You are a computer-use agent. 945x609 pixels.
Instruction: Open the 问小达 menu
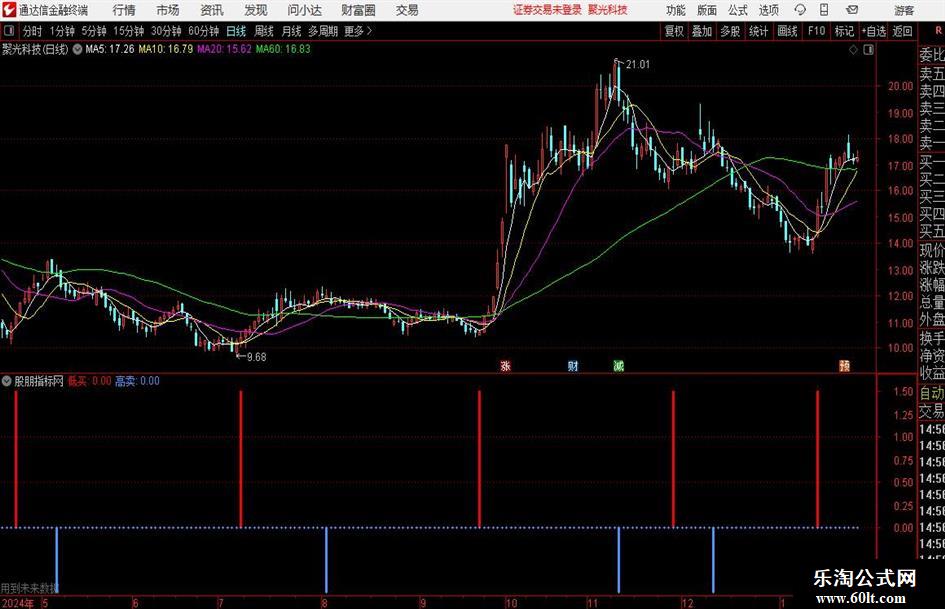click(304, 10)
